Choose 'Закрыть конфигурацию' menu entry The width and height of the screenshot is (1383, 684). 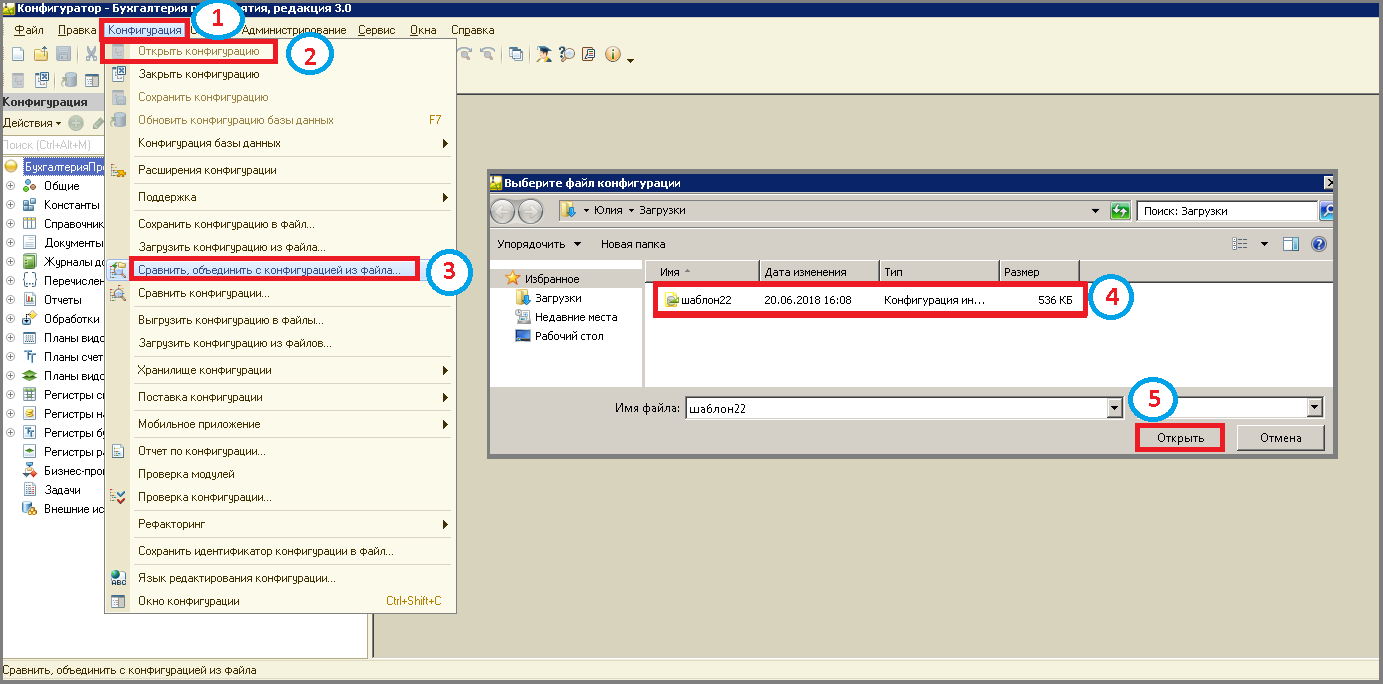tap(198, 74)
